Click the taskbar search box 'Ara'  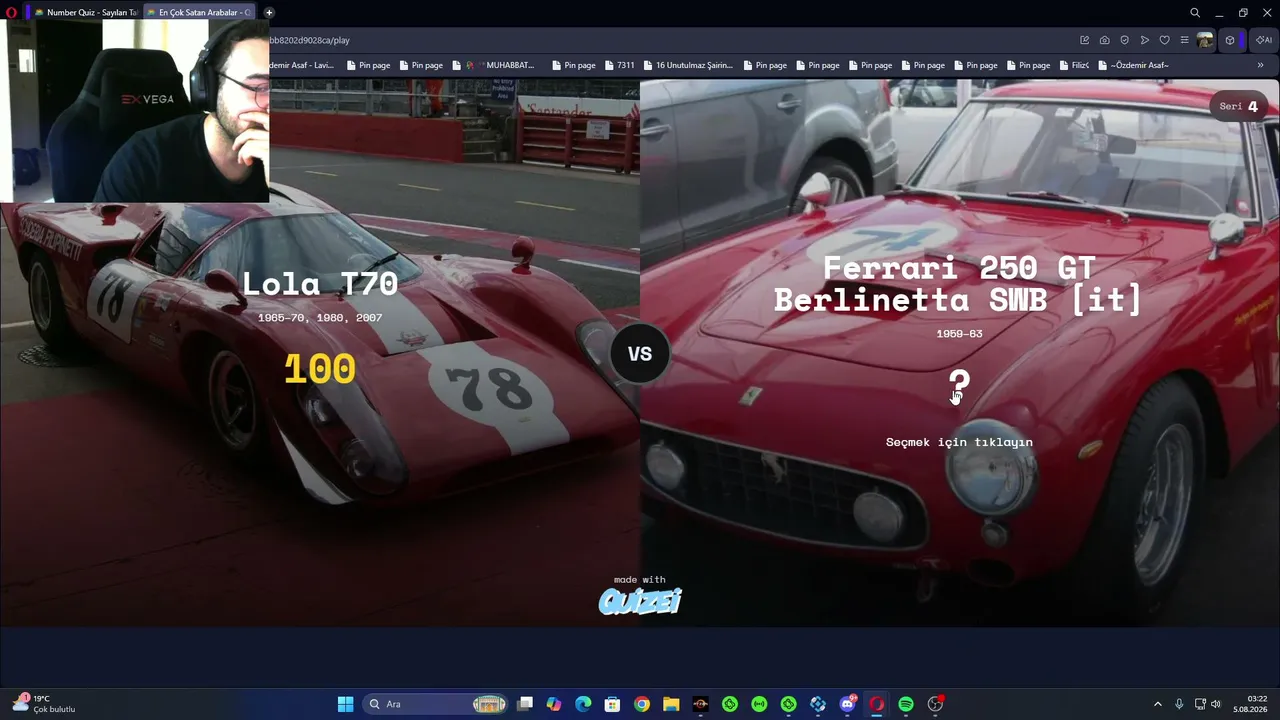(436, 704)
